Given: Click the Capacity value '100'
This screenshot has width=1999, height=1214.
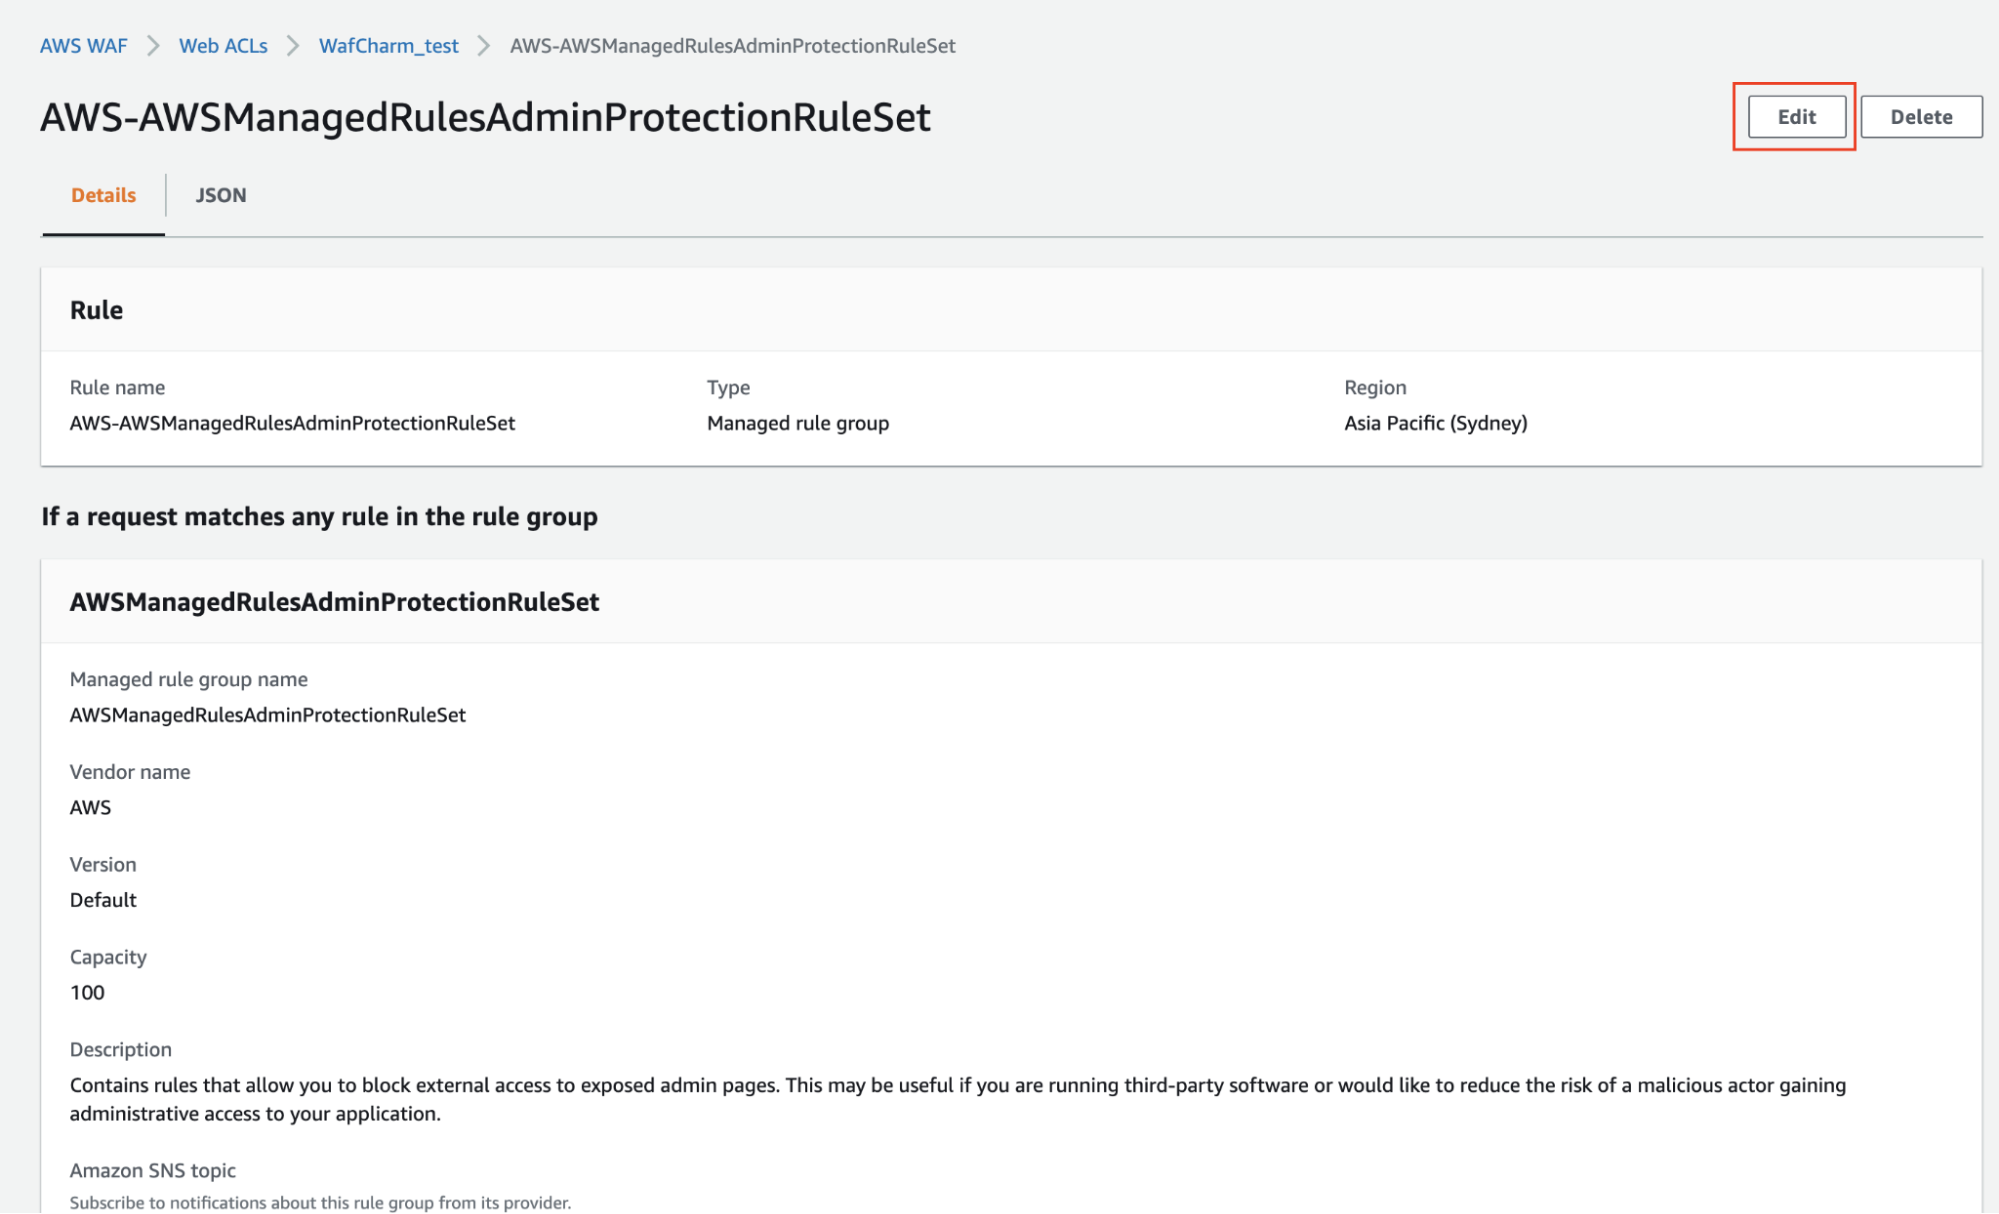Looking at the screenshot, I should point(87,992).
